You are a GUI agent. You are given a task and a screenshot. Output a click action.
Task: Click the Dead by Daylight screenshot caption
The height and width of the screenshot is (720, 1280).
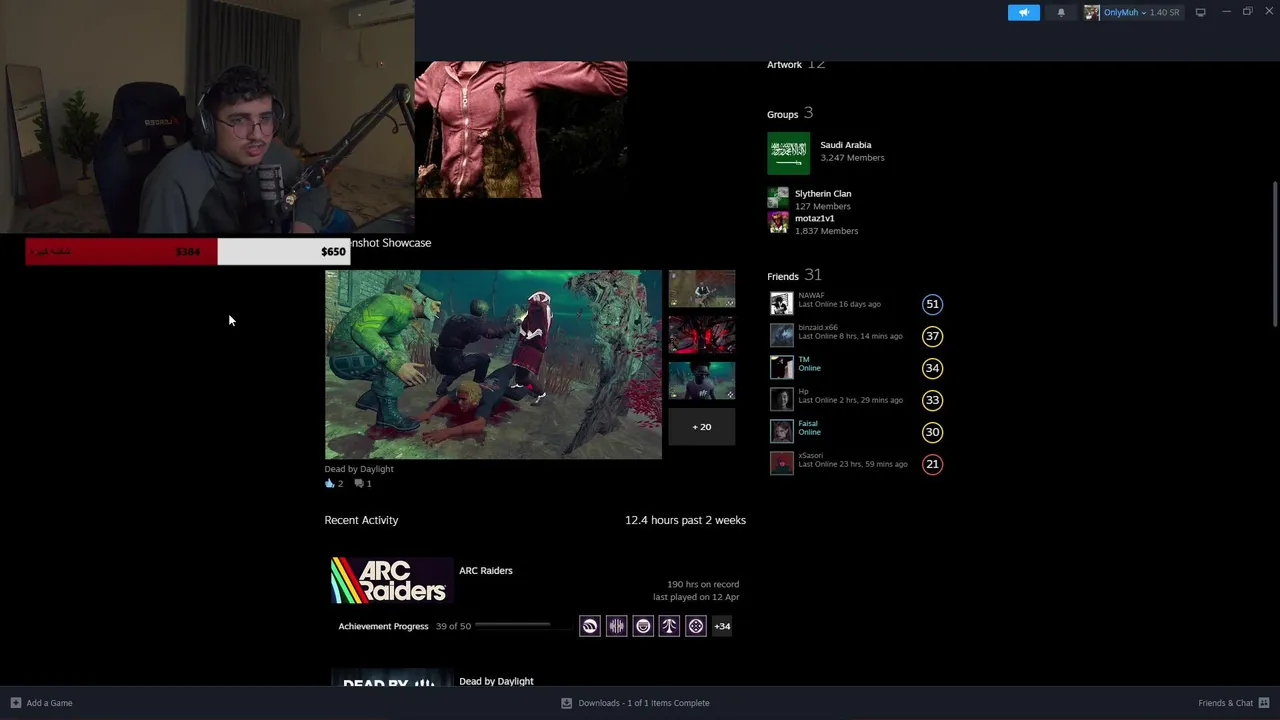tap(359, 469)
